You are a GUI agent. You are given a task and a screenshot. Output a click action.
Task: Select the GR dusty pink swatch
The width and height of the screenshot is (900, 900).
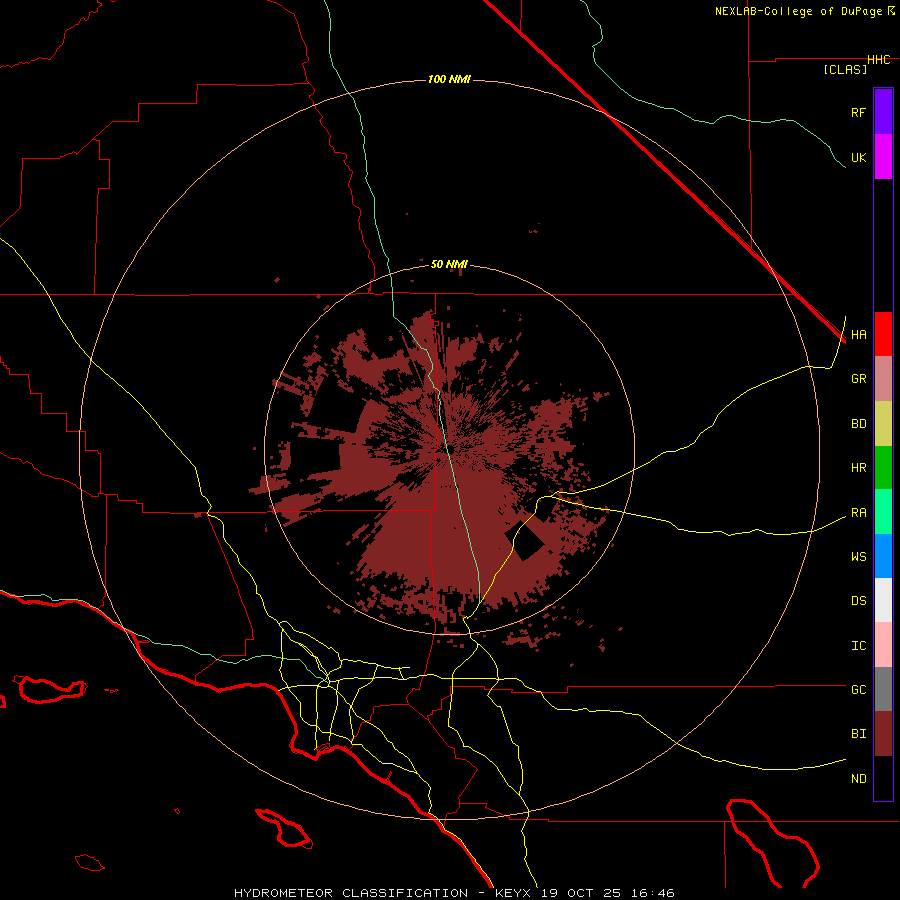click(883, 378)
